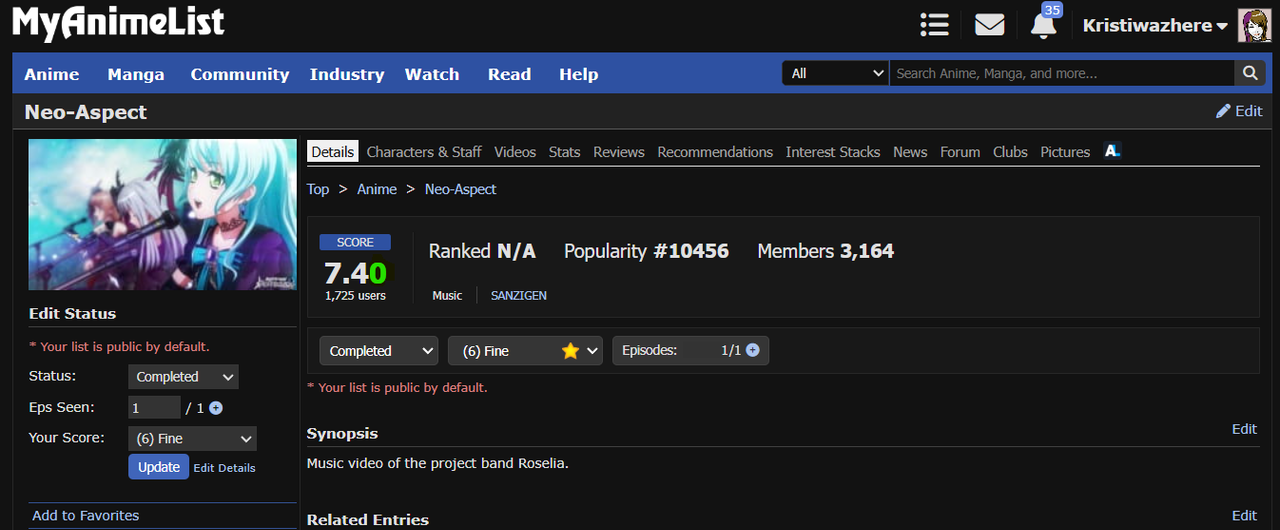This screenshot has width=1280, height=530.
Task: Switch to the News tab
Action: point(910,152)
